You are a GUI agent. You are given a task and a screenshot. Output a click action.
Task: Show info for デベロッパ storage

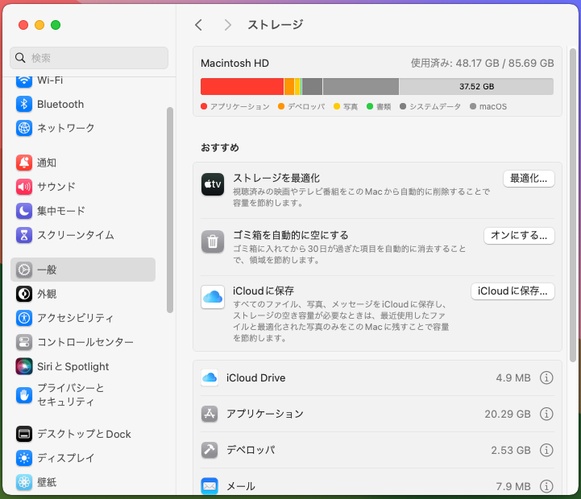(546, 450)
